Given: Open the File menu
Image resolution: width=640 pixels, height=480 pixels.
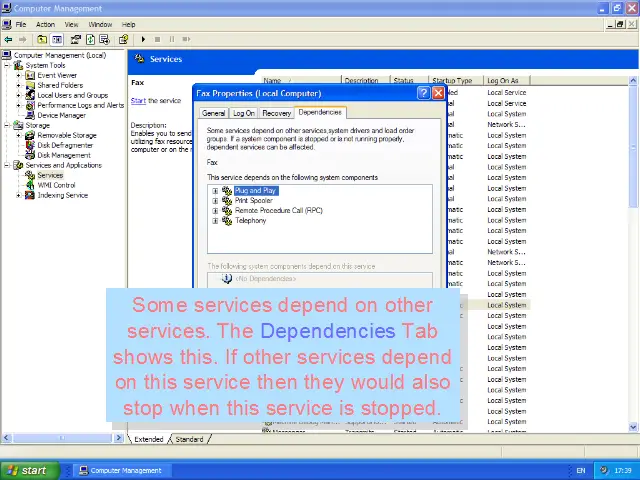Looking at the screenshot, I should tap(21, 24).
